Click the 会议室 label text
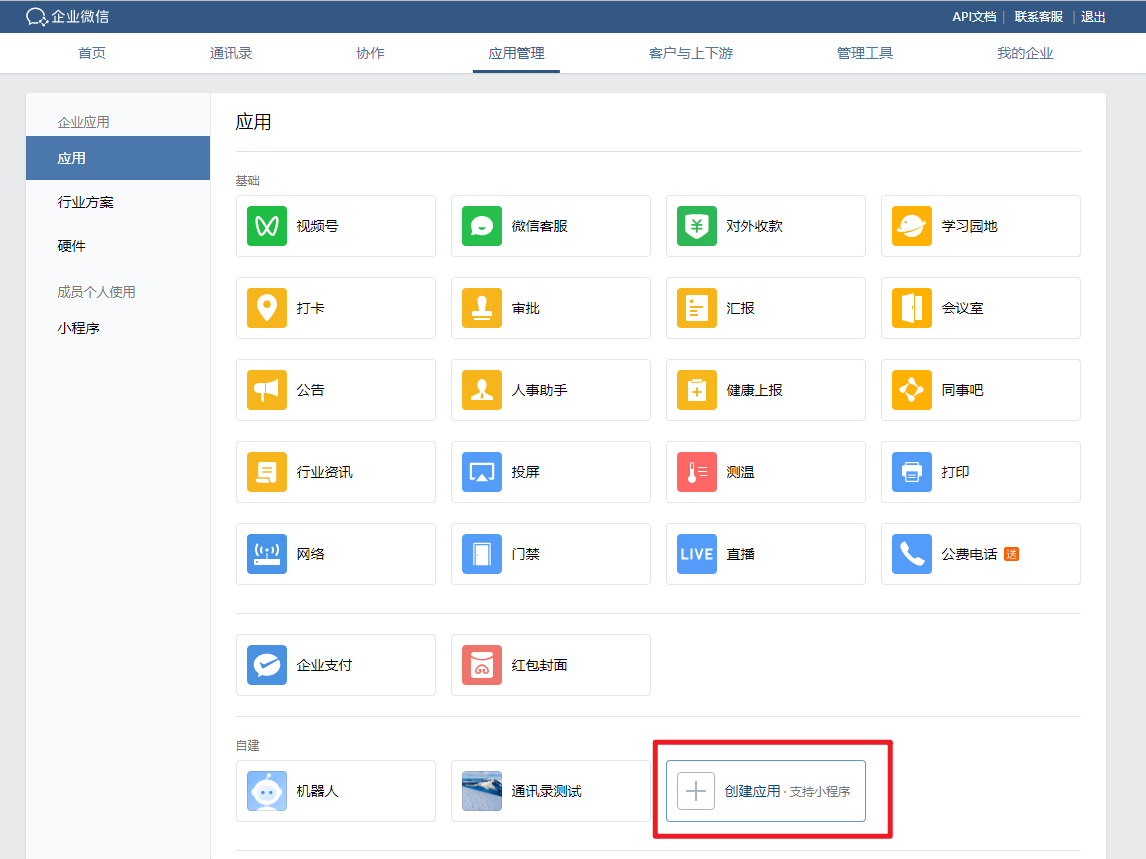 click(x=962, y=308)
